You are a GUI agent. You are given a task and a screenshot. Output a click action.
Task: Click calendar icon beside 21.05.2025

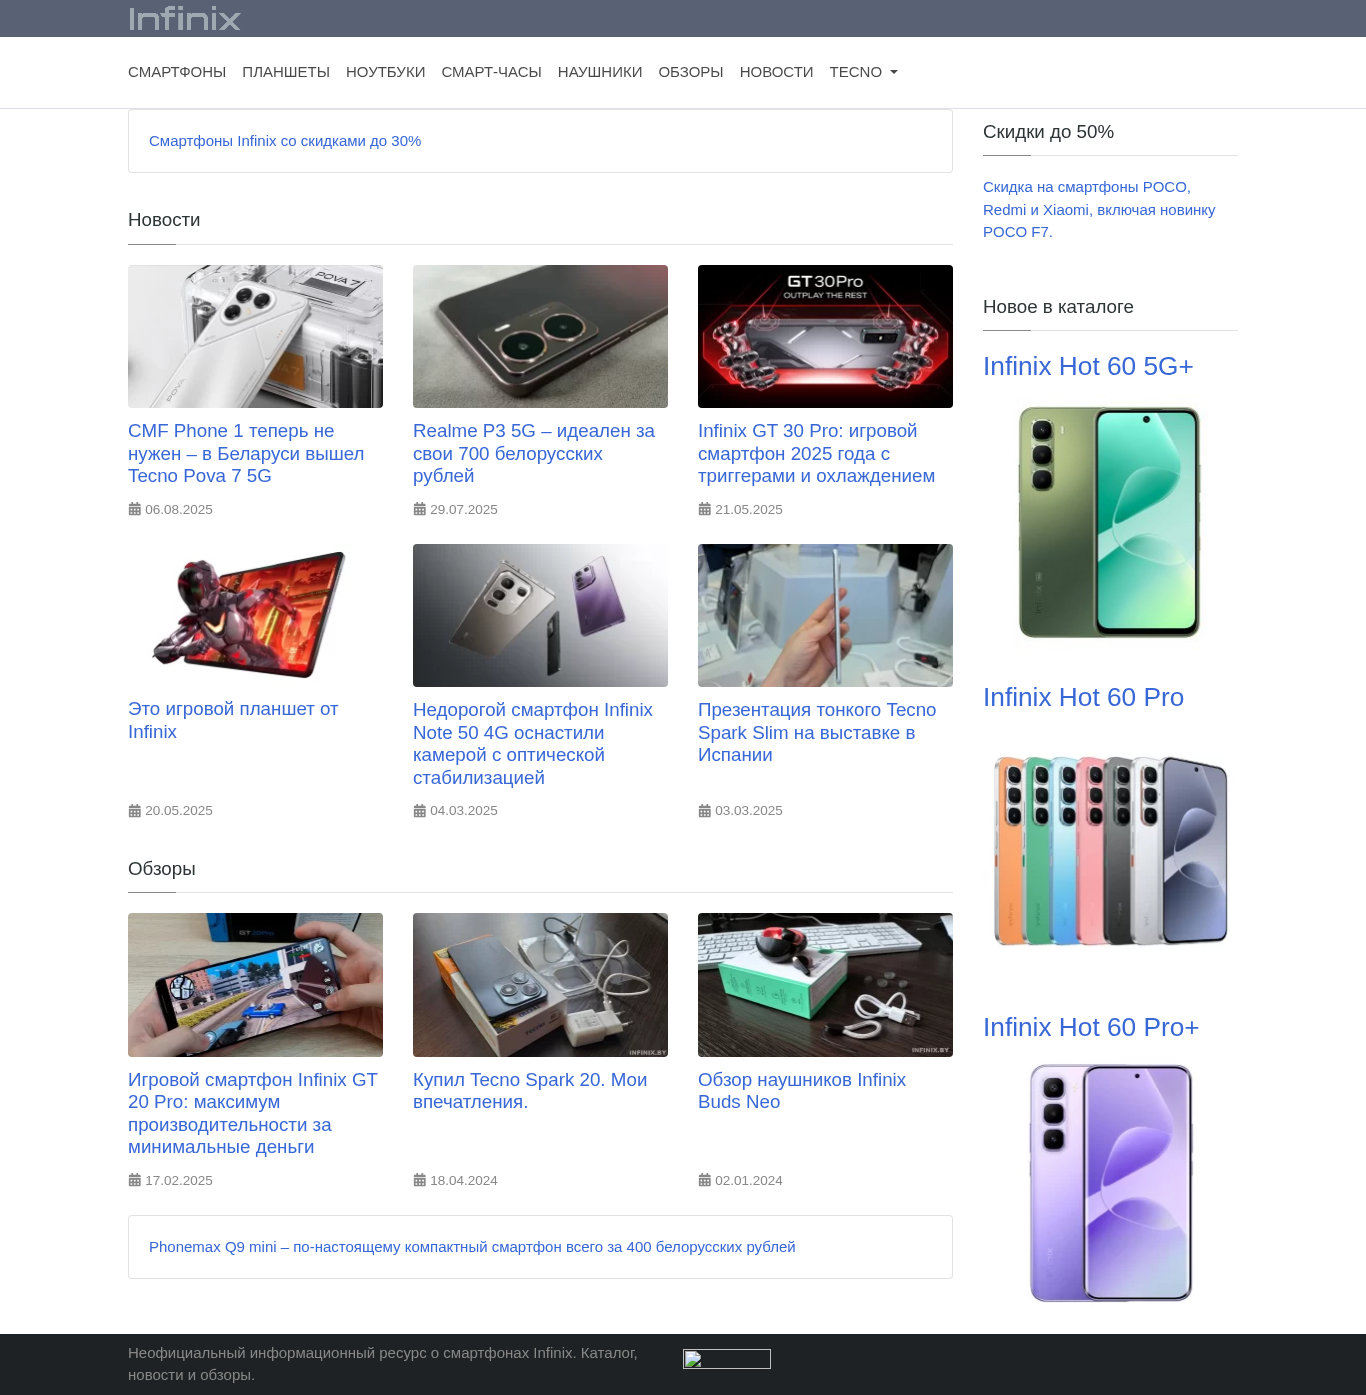(x=704, y=509)
